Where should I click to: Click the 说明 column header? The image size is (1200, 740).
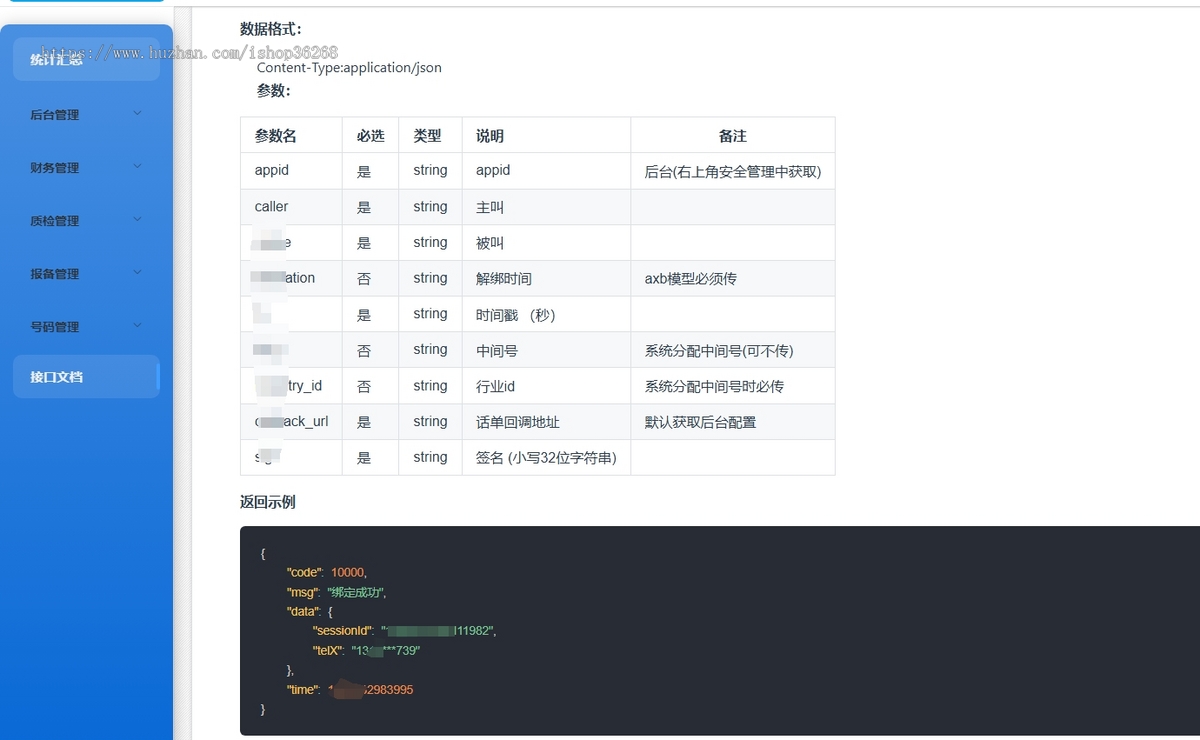point(546,135)
